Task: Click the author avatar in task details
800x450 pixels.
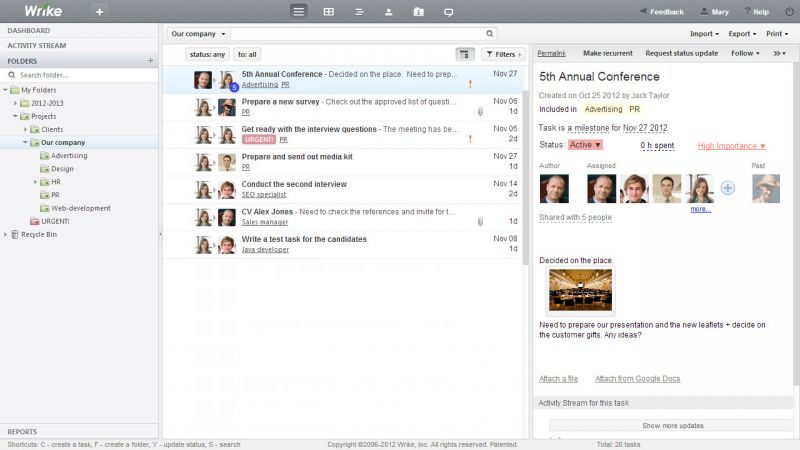Action: click(554, 188)
